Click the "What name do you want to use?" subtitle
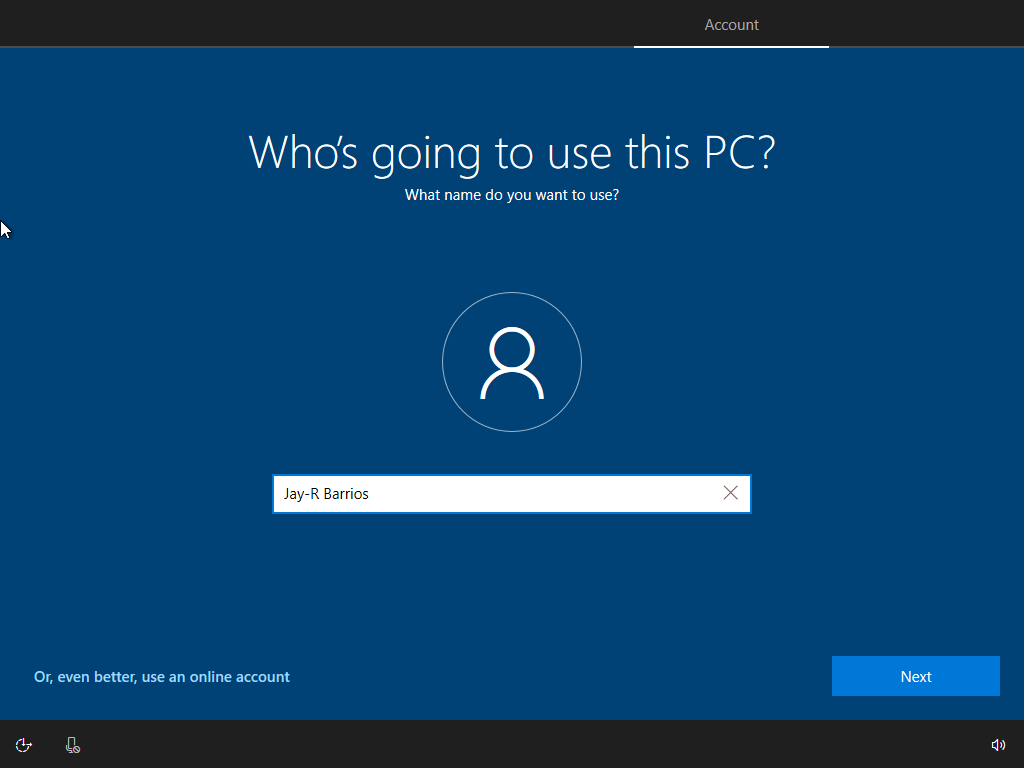The width and height of the screenshot is (1024, 768). (511, 195)
